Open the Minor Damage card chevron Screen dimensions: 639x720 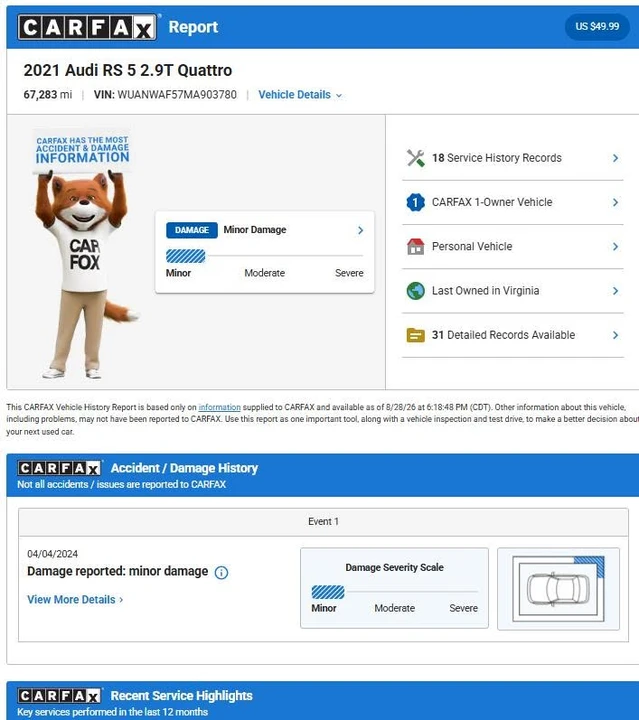[x=360, y=230]
